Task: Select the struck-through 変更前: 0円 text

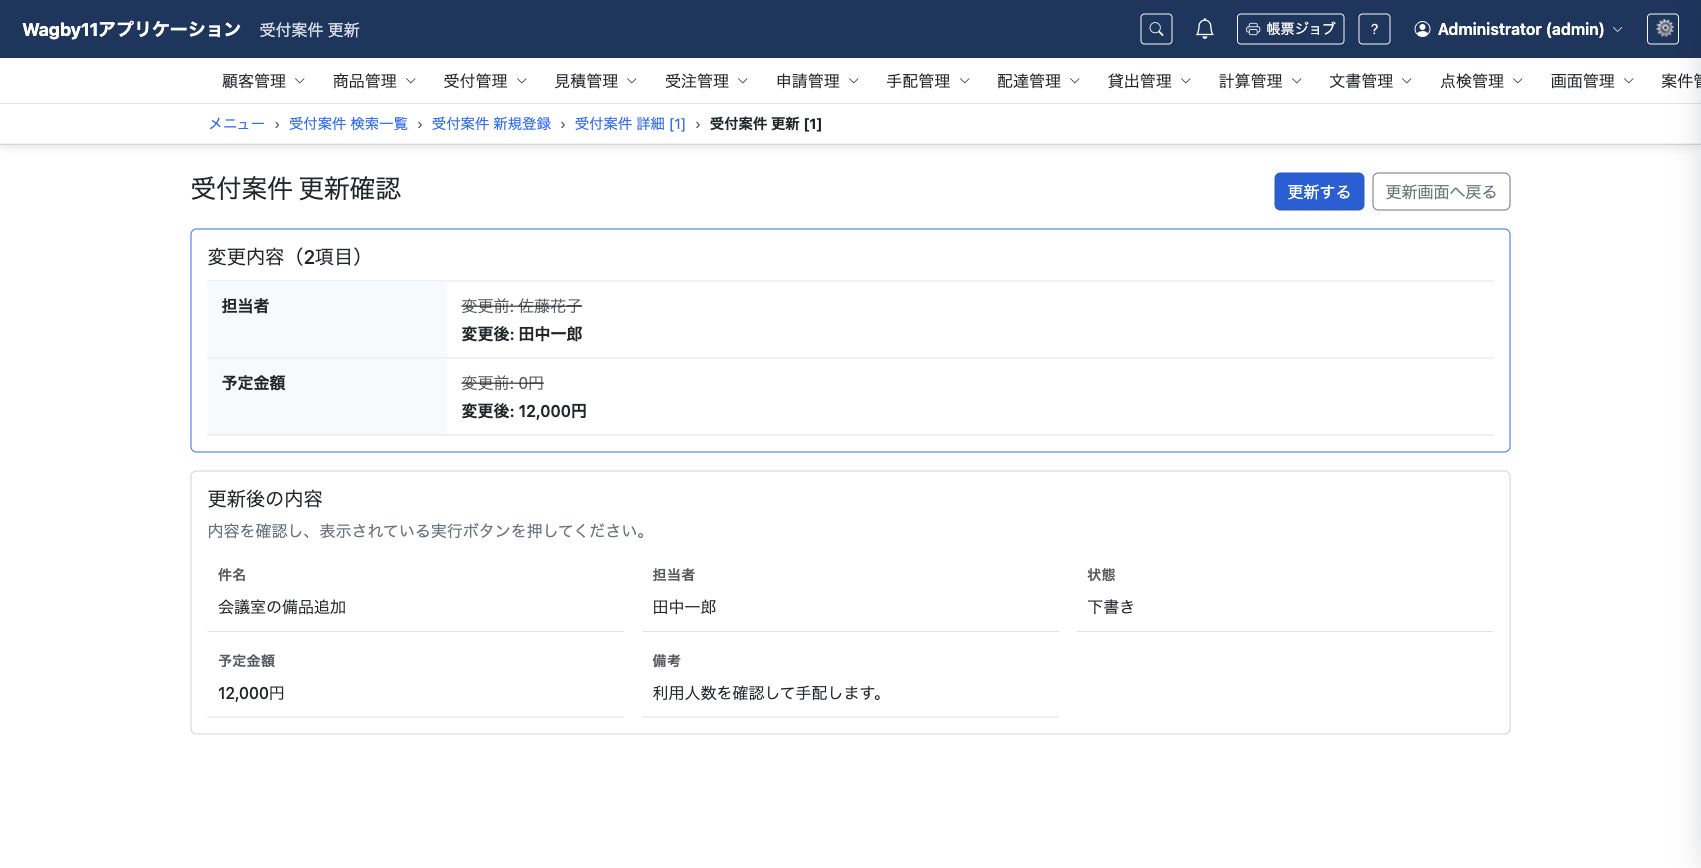Action: coord(503,383)
